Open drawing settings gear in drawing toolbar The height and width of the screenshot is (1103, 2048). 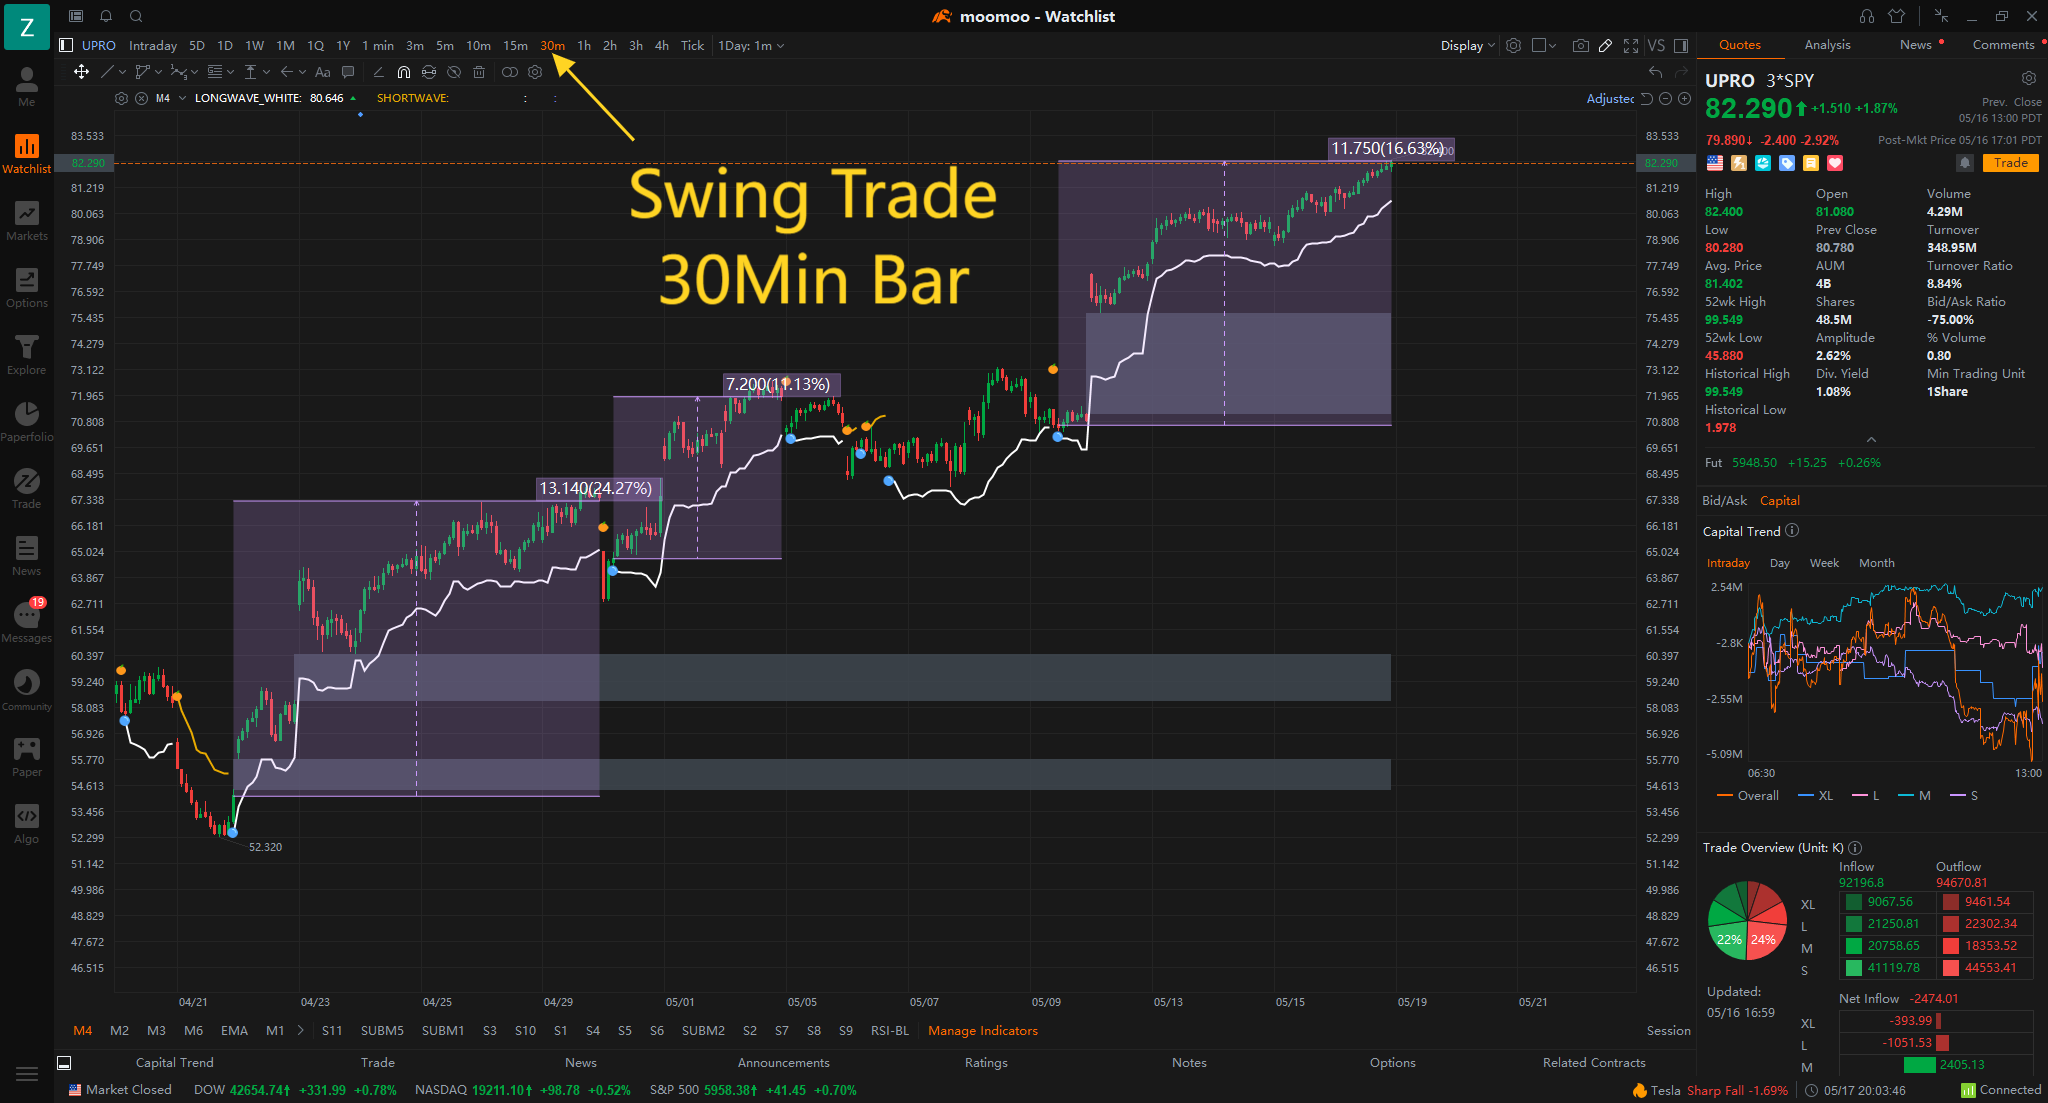point(535,72)
